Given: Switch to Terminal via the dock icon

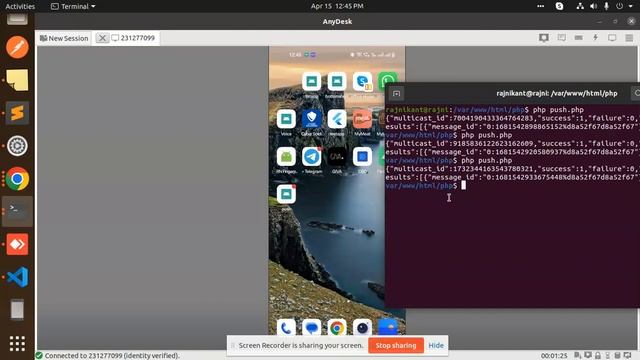Looking at the screenshot, I should [x=17, y=211].
